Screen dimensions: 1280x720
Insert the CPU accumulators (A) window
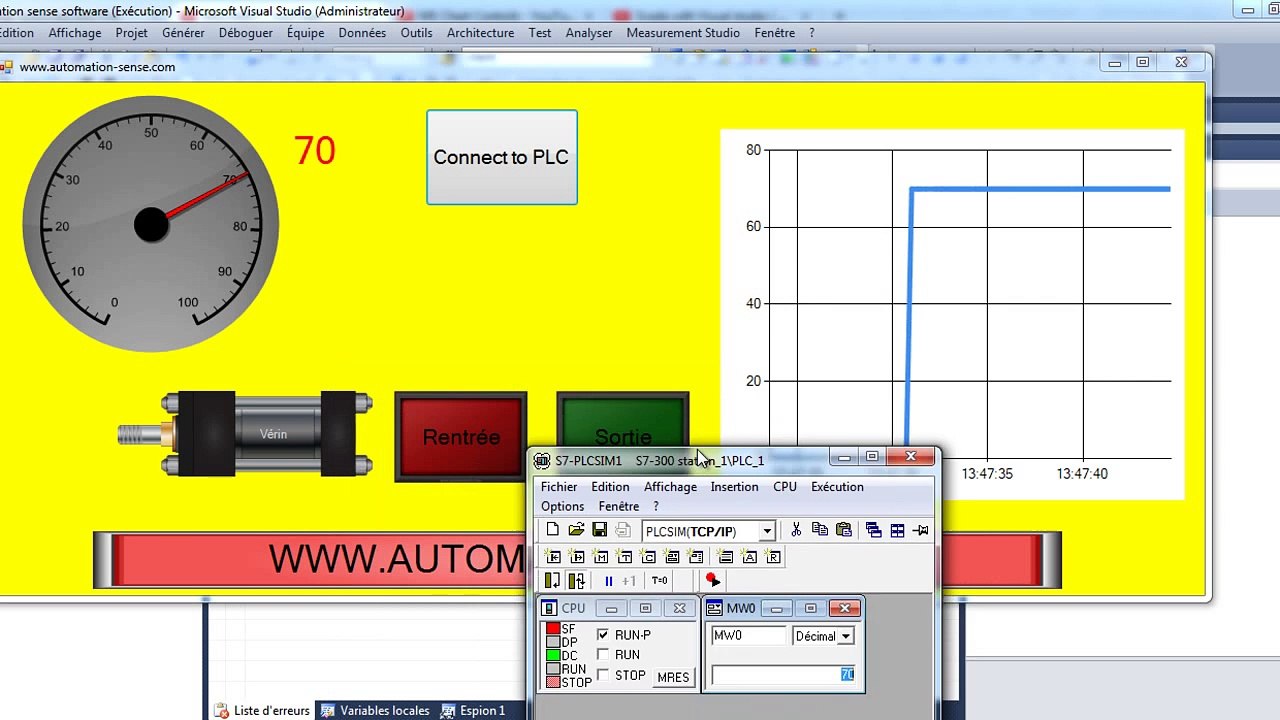click(x=750, y=556)
